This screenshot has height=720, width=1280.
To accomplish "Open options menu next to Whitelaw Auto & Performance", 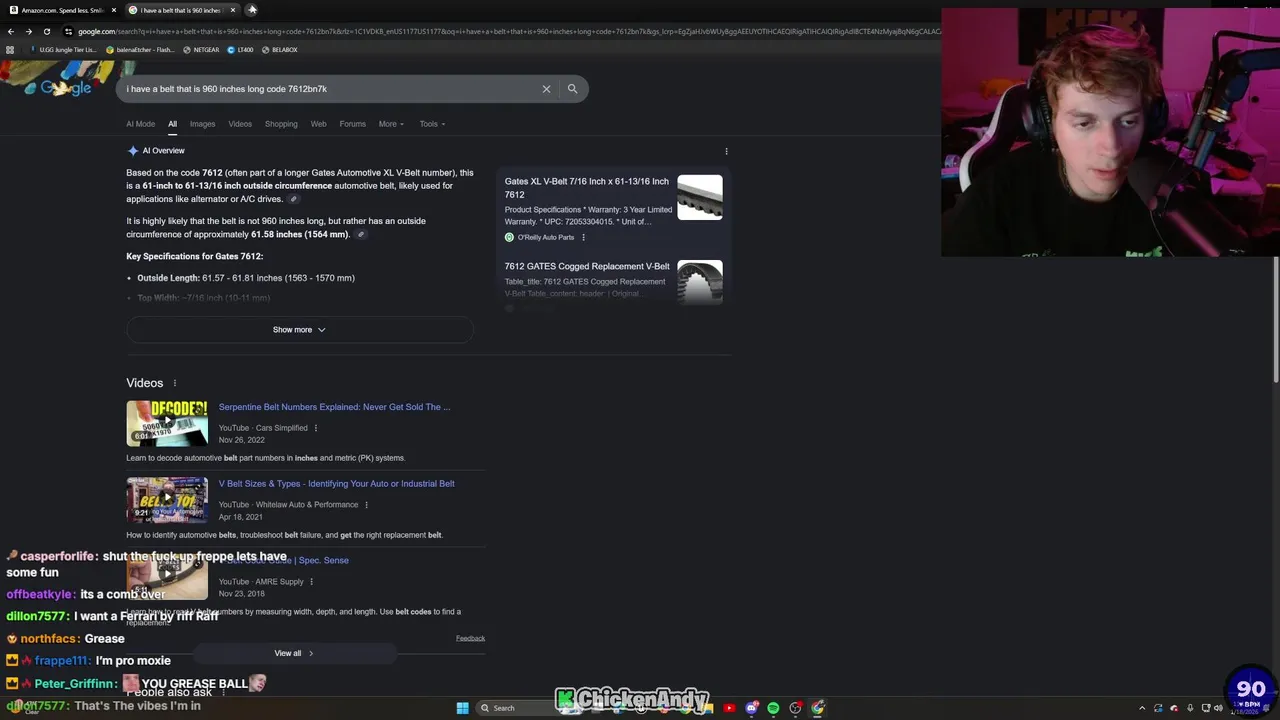I will [366, 505].
